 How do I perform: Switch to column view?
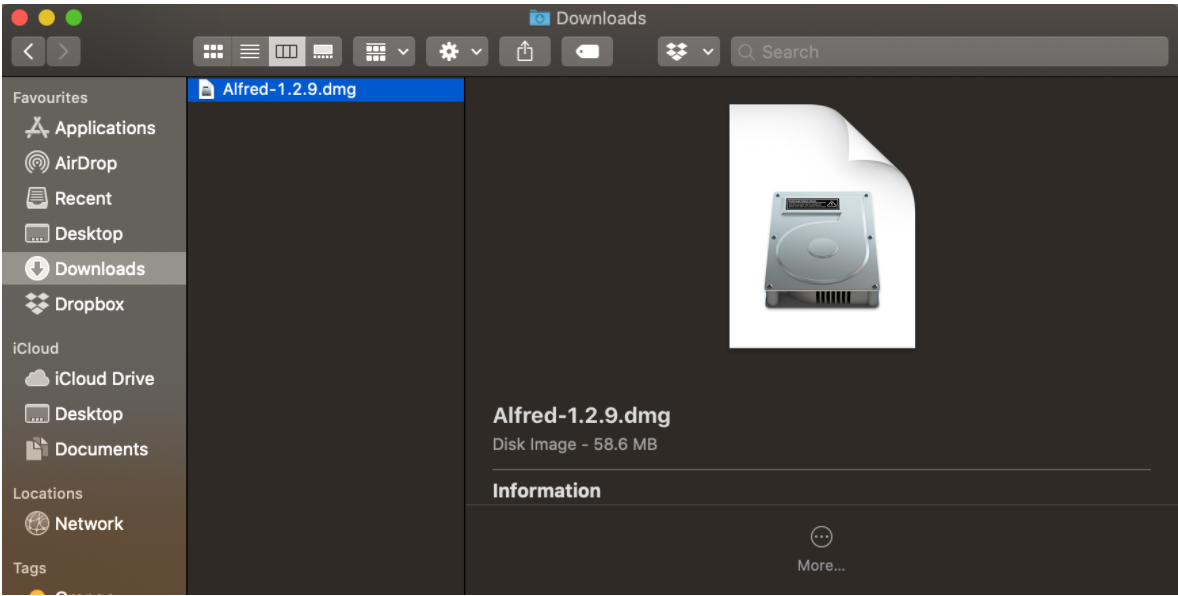click(287, 51)
